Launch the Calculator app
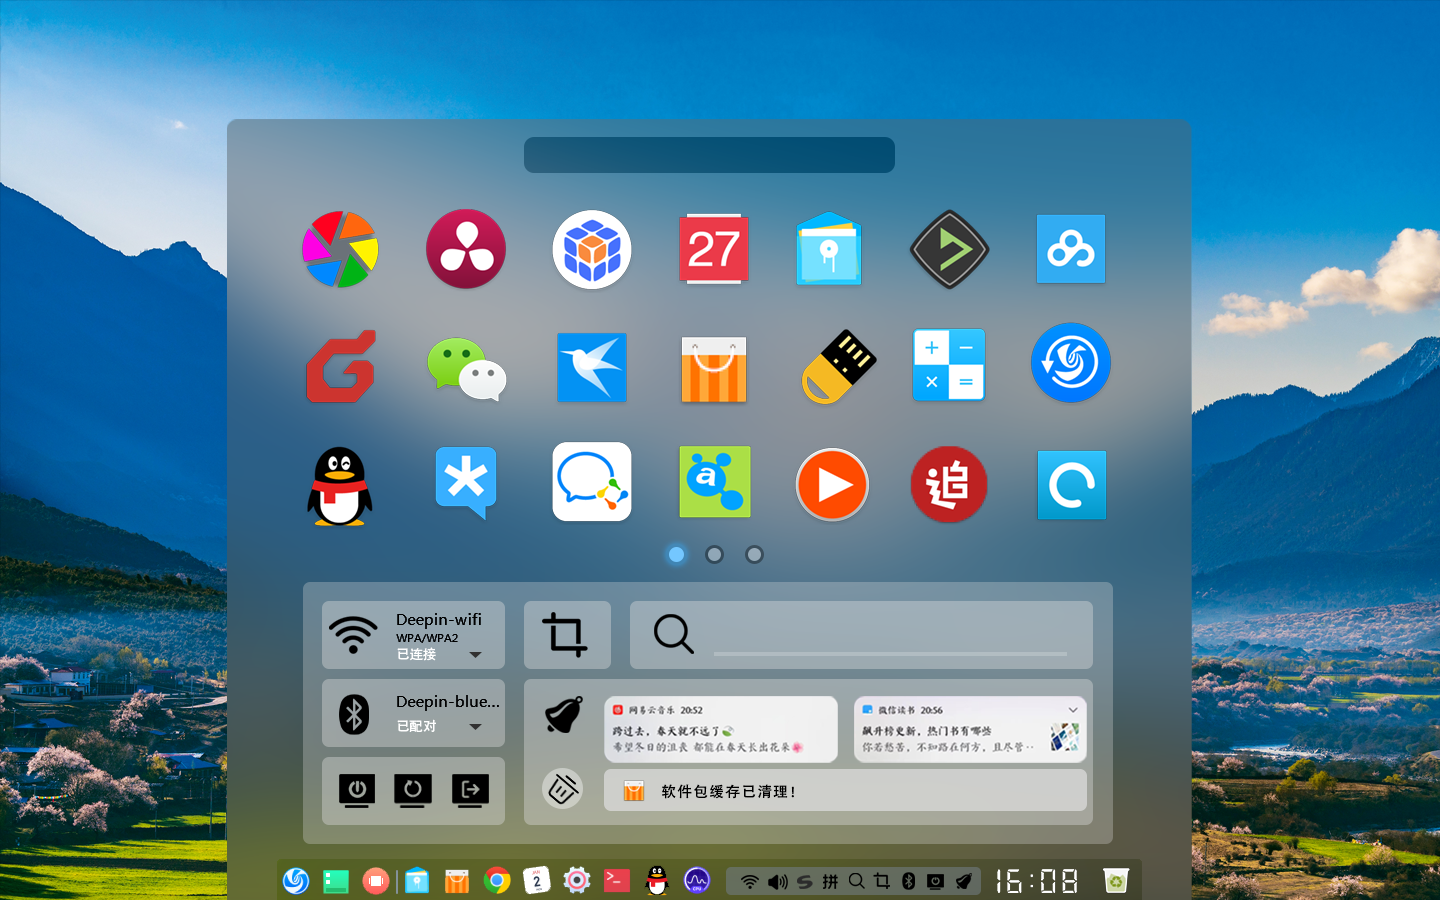1440x900 pixels. coord(949,365)
